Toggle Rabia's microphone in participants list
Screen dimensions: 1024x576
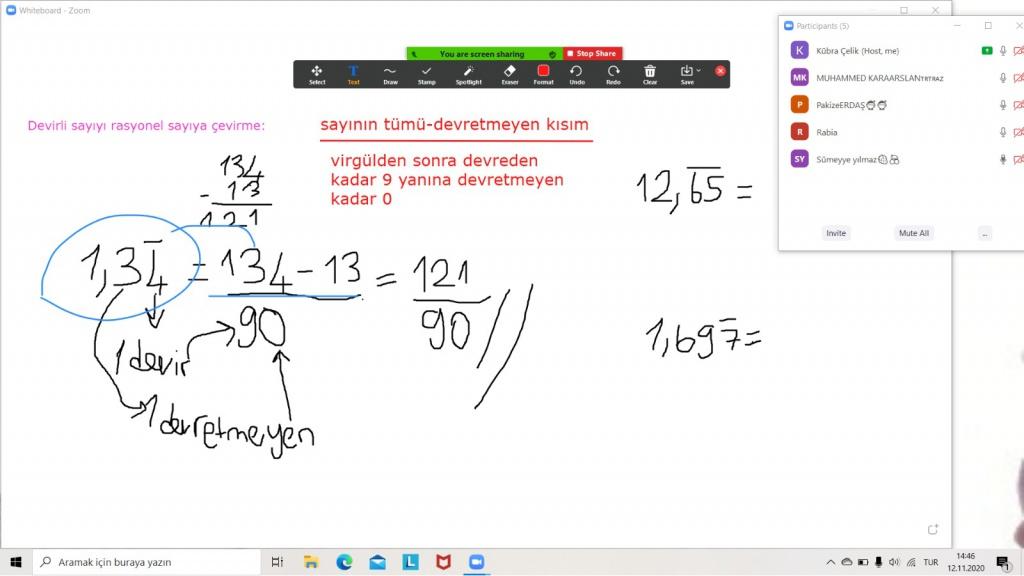pos(1003,132)
